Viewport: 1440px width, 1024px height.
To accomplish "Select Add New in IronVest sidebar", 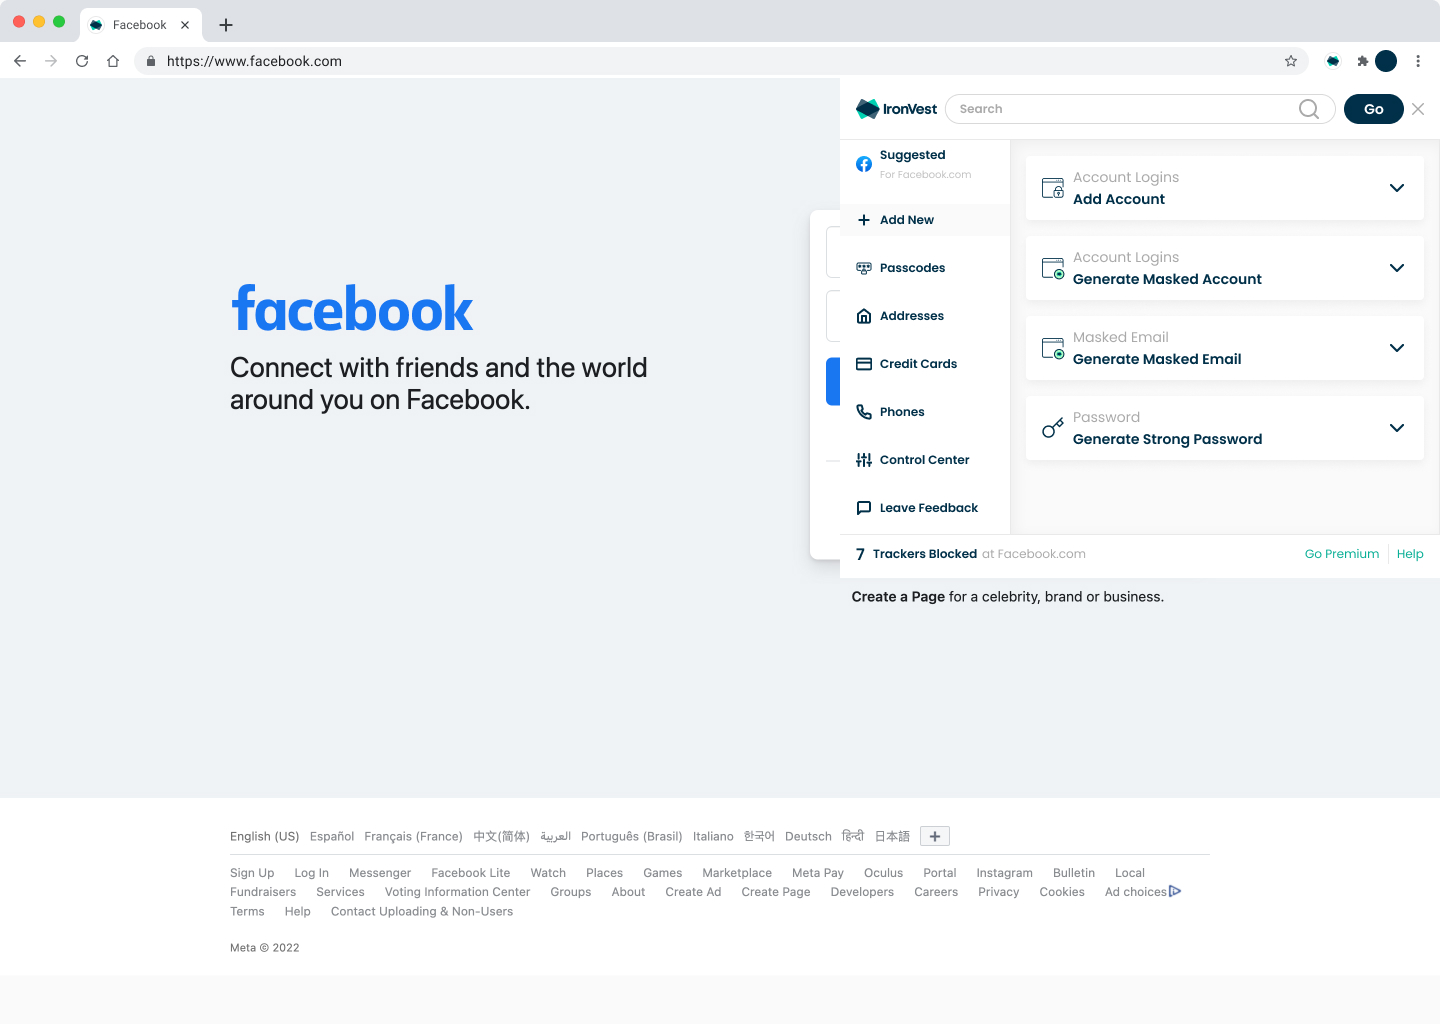I will point(925,220).
